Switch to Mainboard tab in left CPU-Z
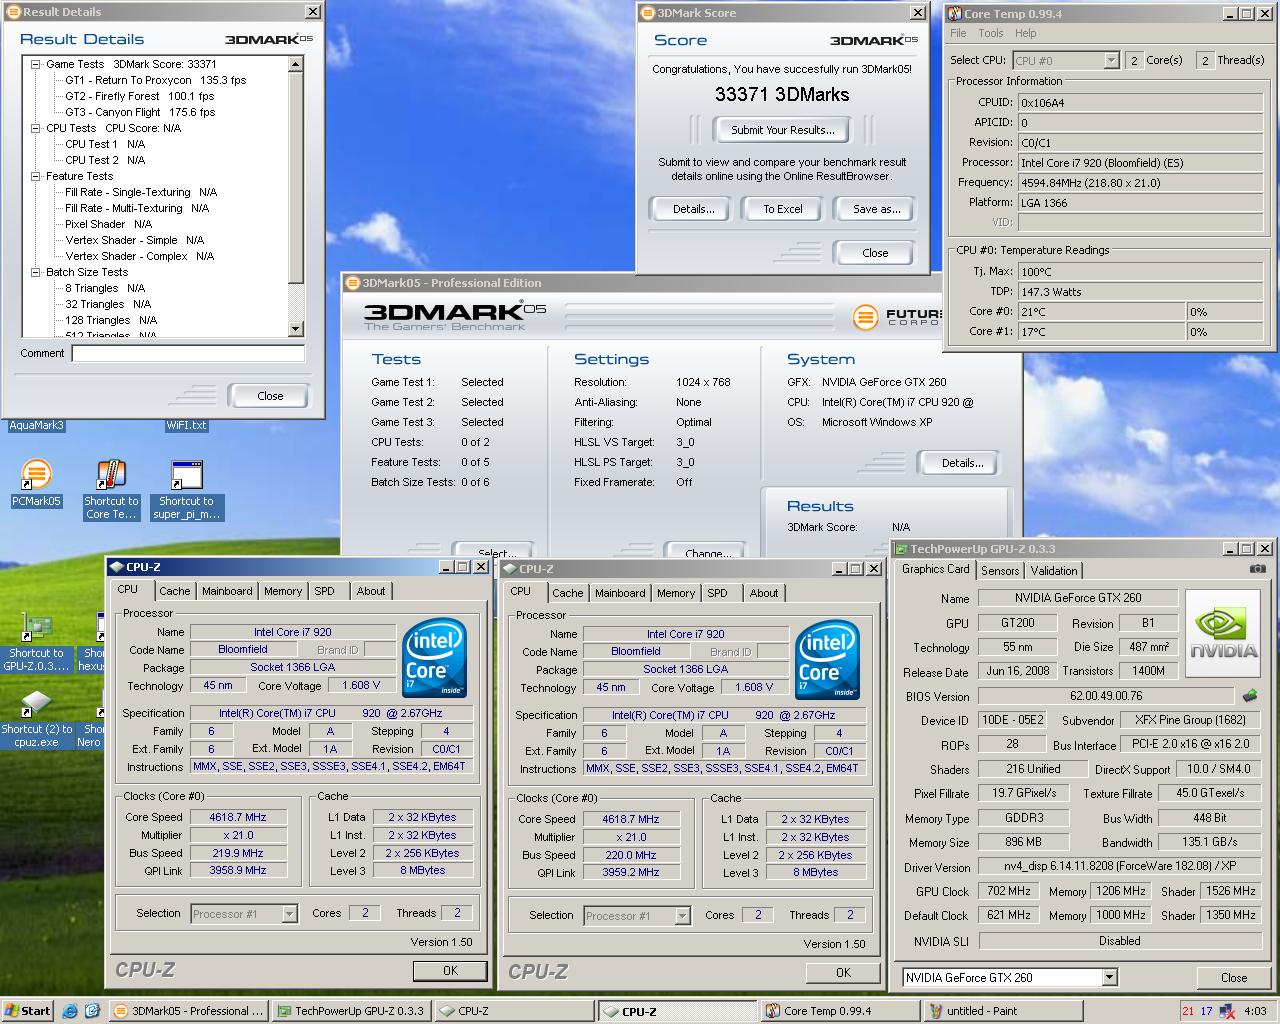The height and width of the screenshot is (1024, 1280). click(x=227, y=591)
